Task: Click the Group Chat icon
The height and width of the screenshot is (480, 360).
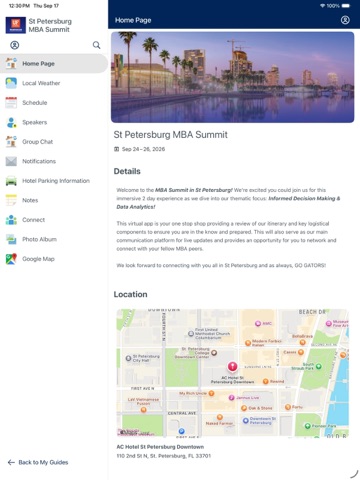Action: click(11, 142)
